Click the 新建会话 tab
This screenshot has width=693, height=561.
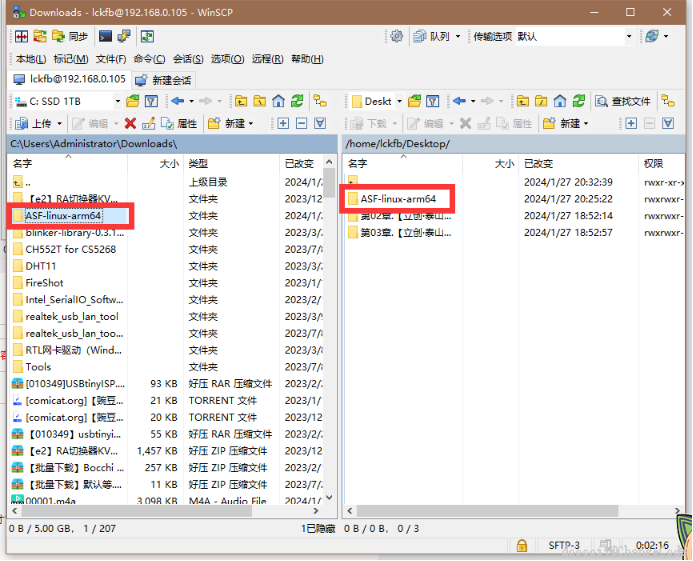tap(164, 80)
